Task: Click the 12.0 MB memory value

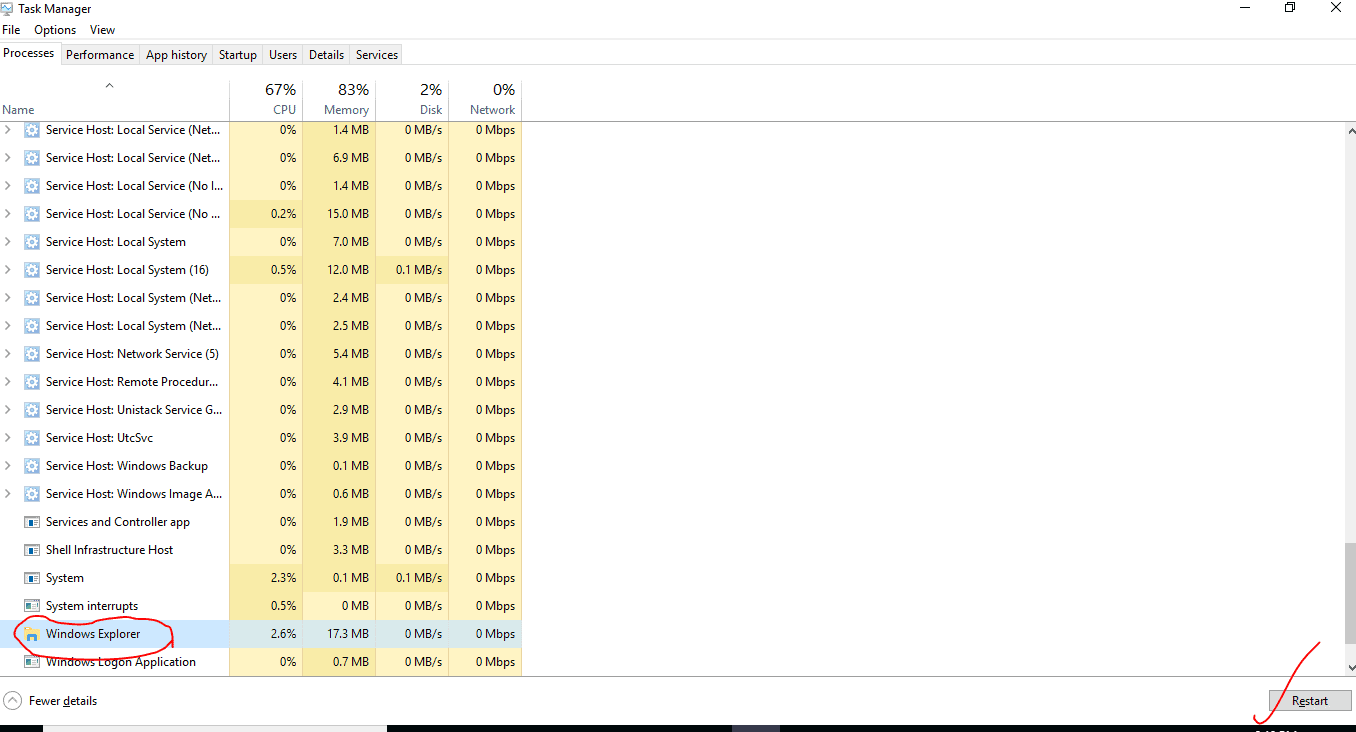Action: point(346,270)
